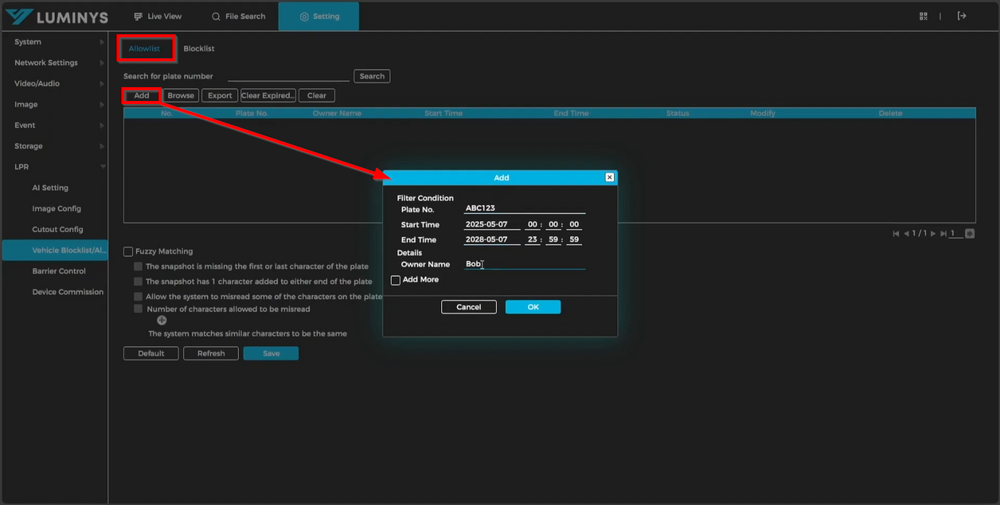The height and width of the screenshot is (505, 1000).
Task: Go to next page of plate list
Action: coord(934,233)
